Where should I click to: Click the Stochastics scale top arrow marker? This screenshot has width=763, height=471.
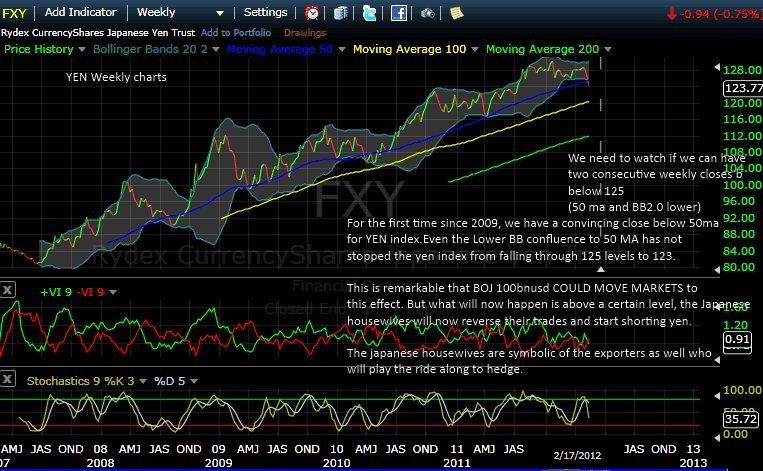click(x=717, y=396)
